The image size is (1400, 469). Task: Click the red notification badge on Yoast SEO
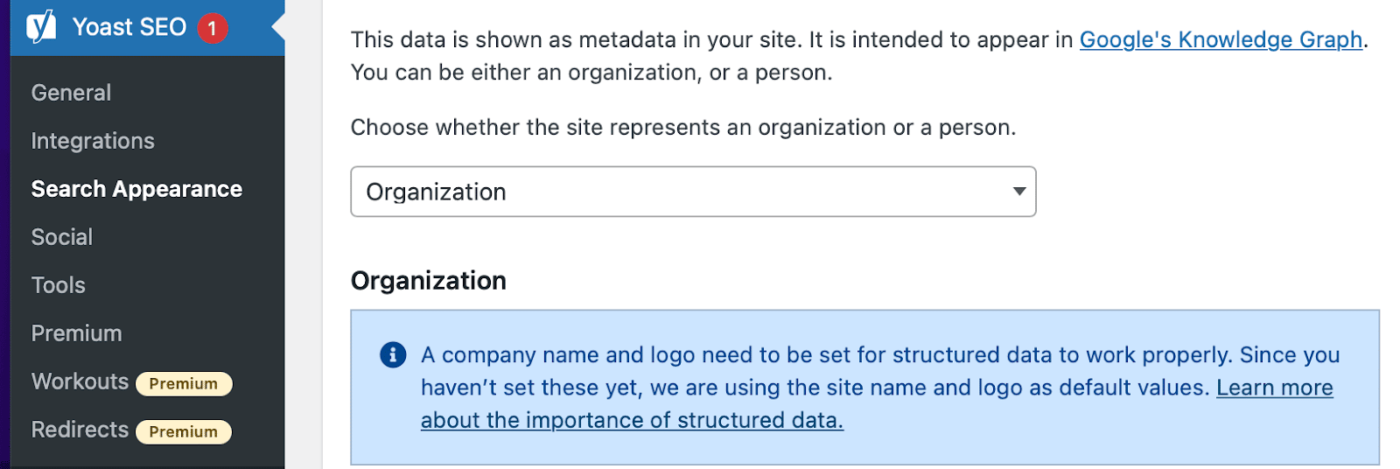(212, 28)
